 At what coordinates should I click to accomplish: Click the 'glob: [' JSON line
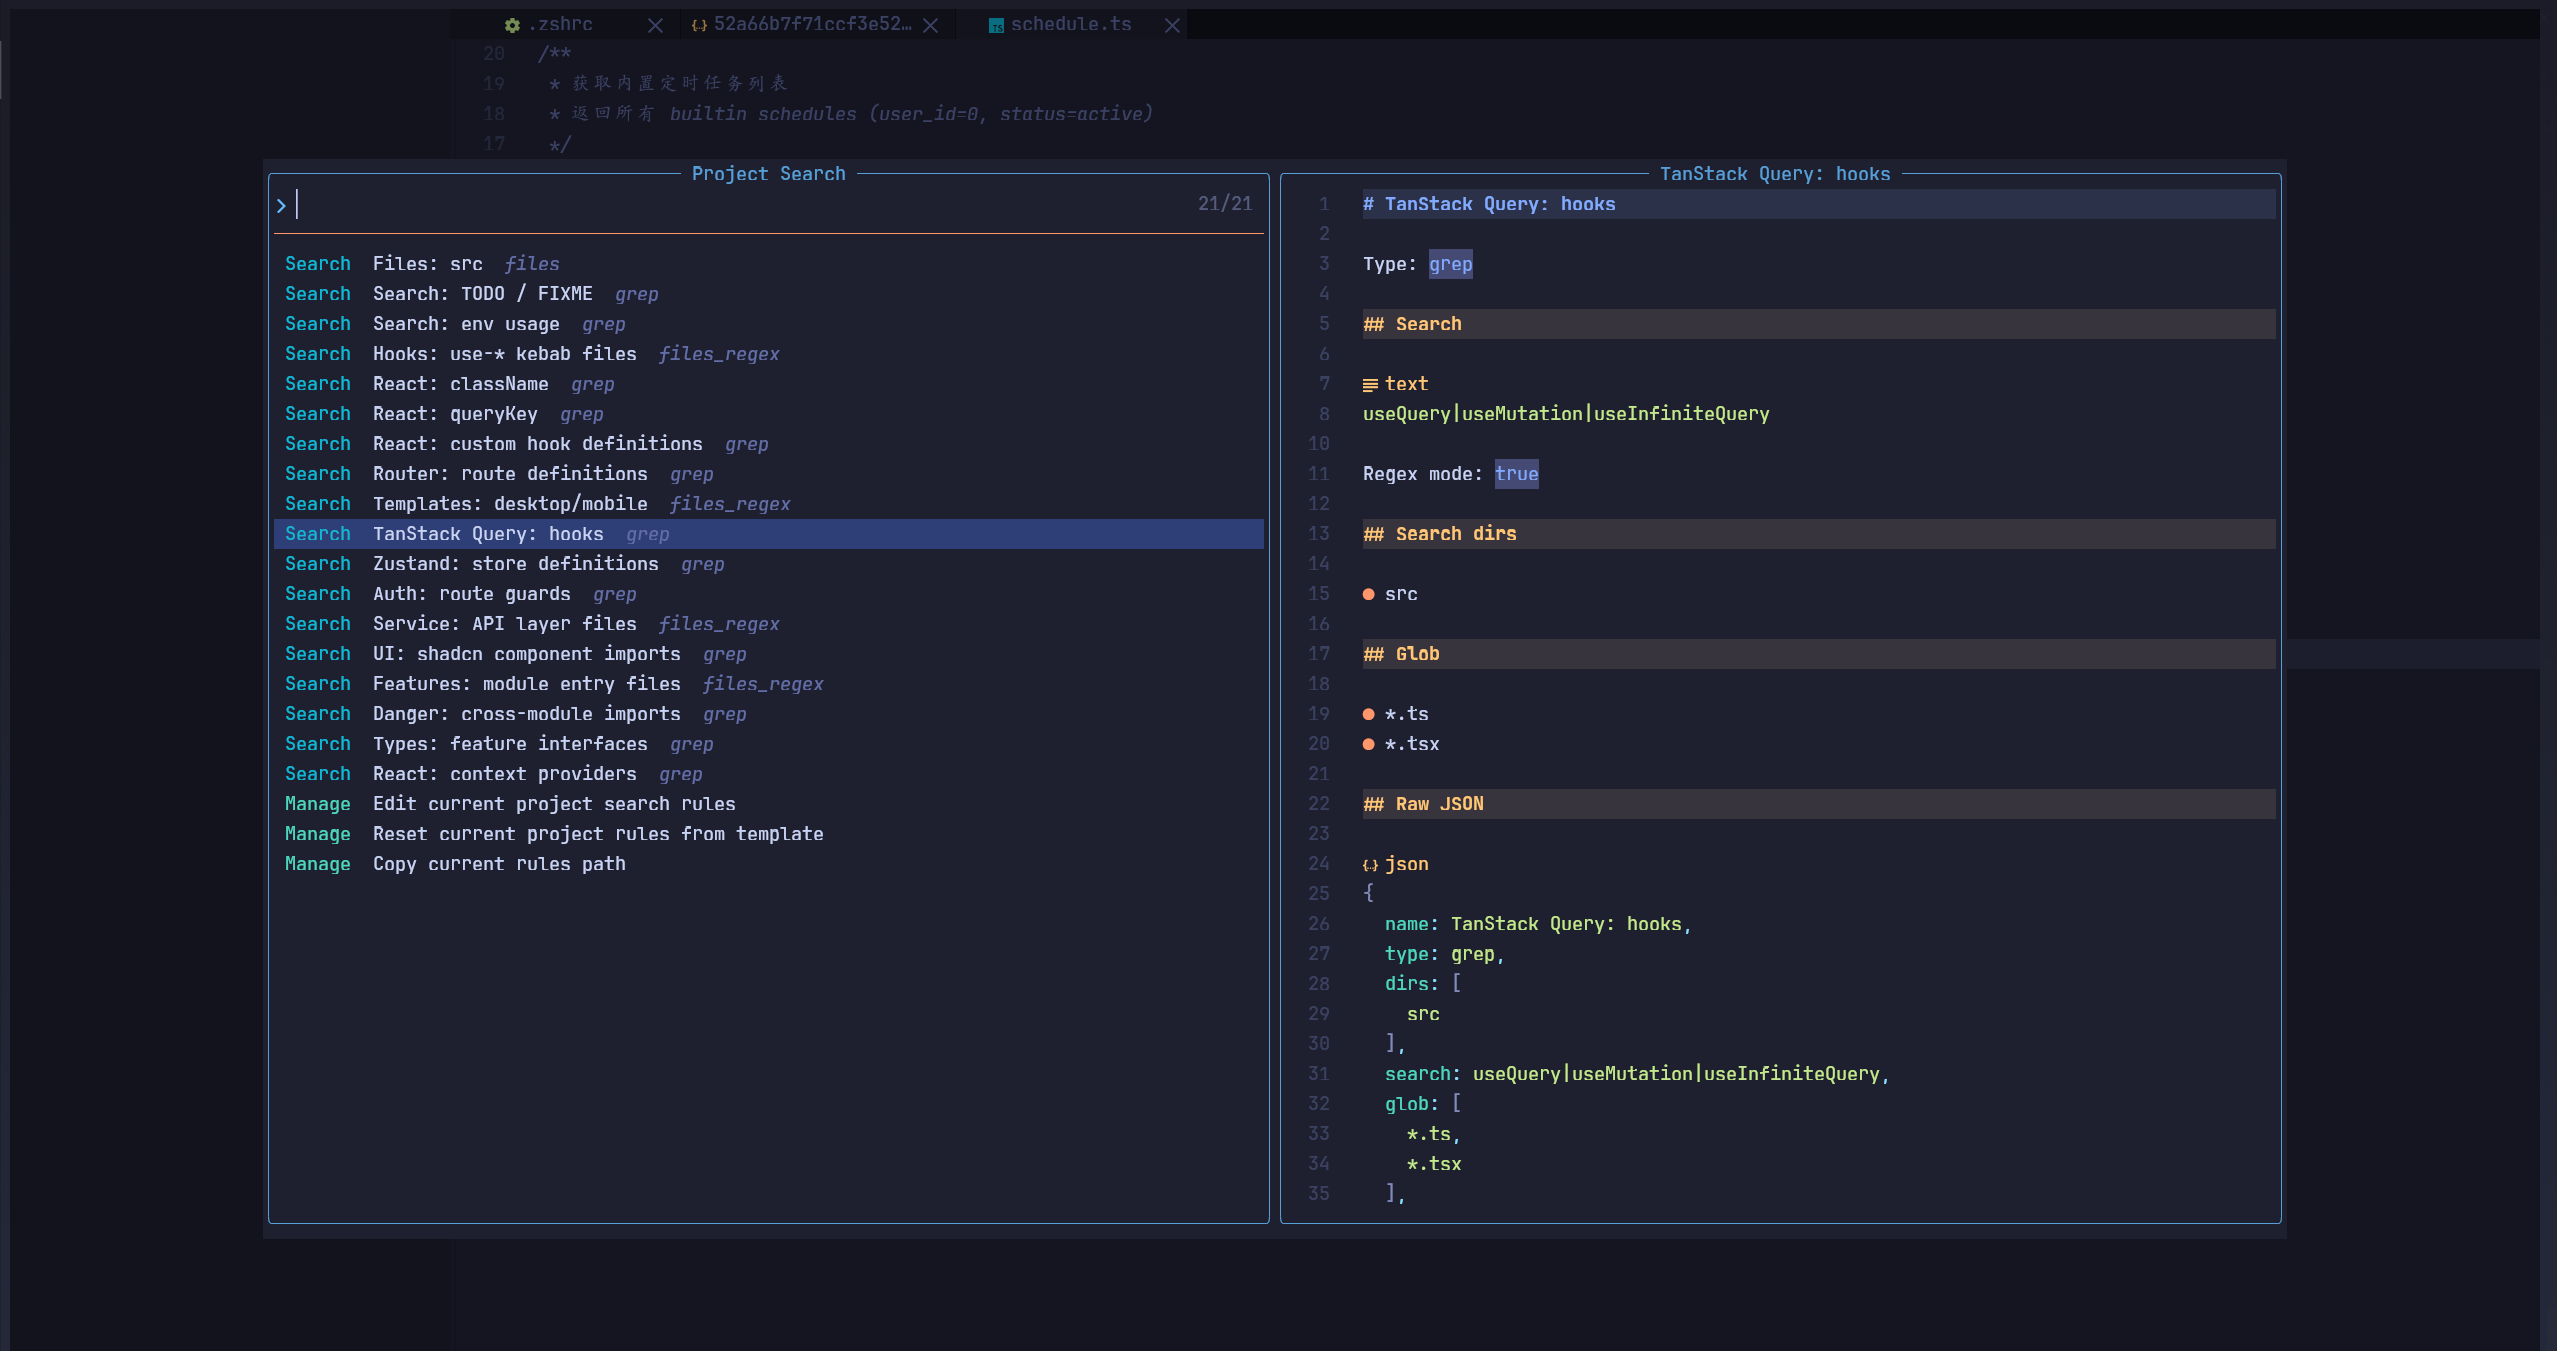click(1422, 1104)
